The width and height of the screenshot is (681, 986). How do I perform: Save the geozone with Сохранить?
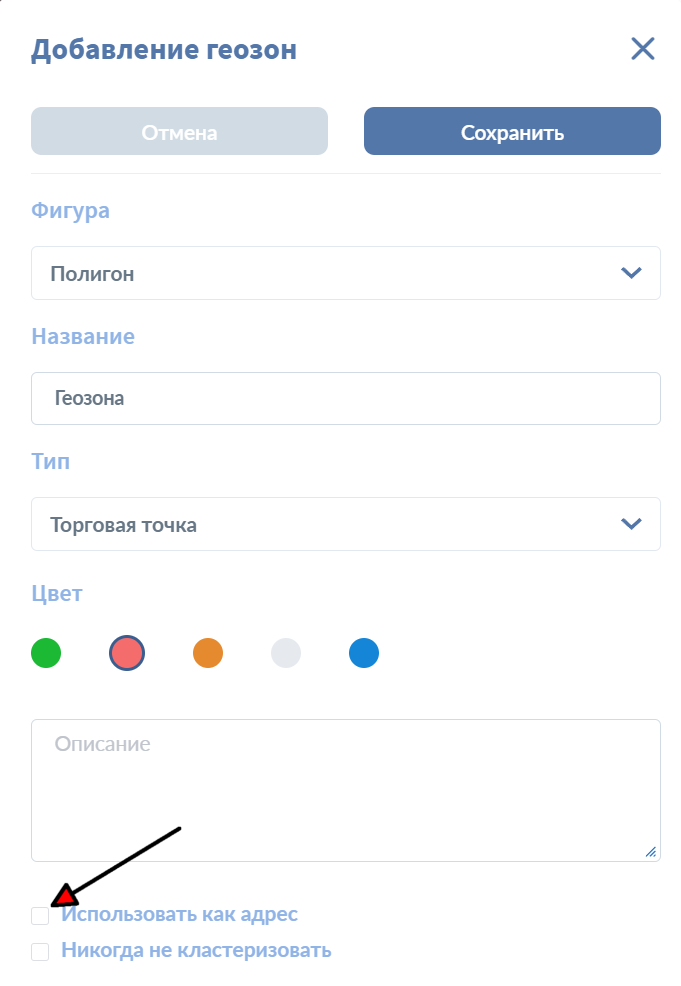coord(512,132)
